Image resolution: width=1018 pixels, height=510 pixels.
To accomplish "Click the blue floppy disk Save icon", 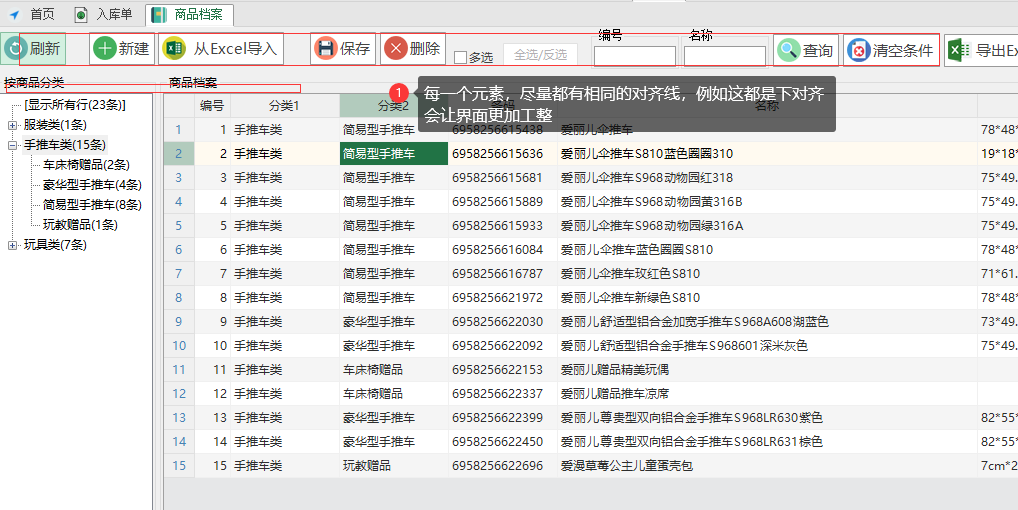I will tap(326, 49).
